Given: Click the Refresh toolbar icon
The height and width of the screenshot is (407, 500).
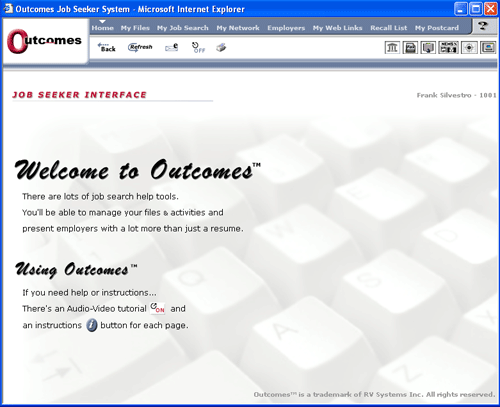Looking at the screenshot, I should pos(140,47).
